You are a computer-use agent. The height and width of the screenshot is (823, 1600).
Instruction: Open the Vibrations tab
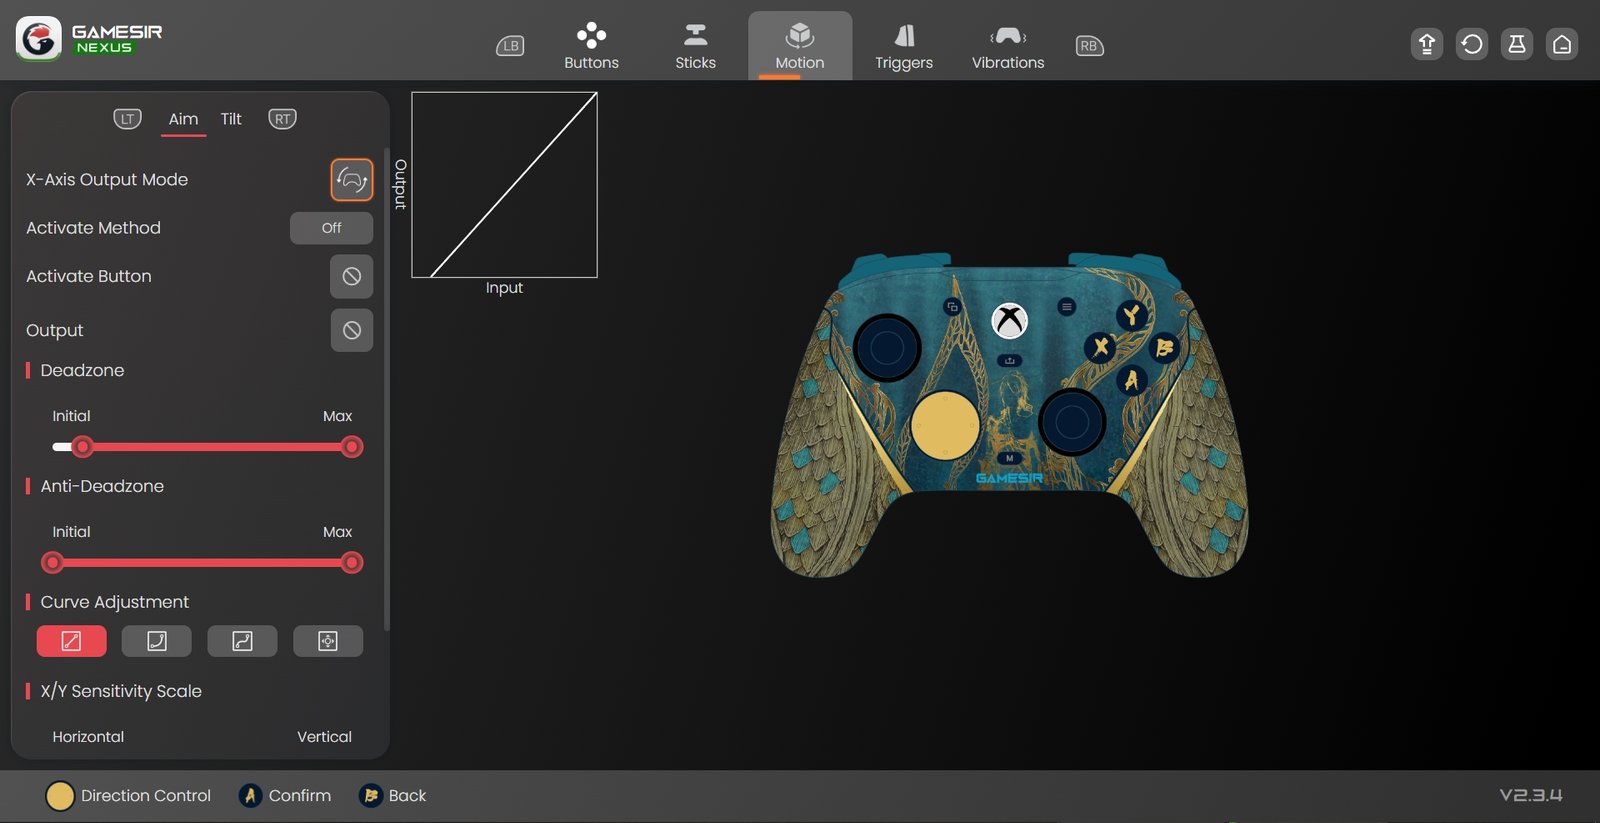point(1007,46)
